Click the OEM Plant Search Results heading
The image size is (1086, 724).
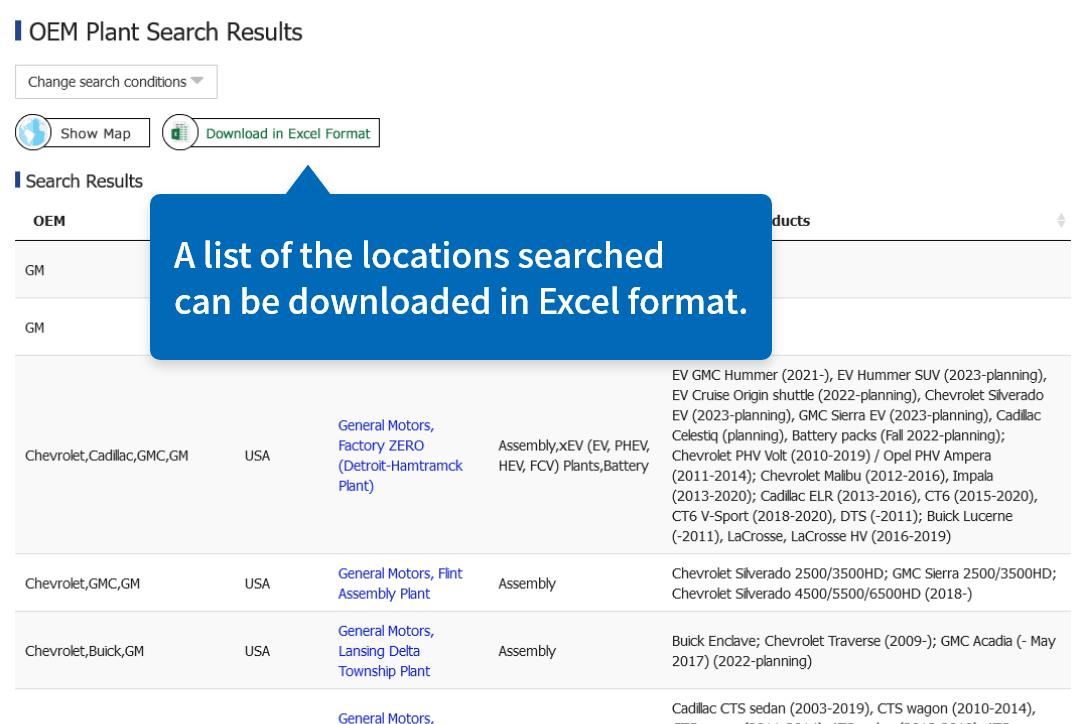[166, 32]
